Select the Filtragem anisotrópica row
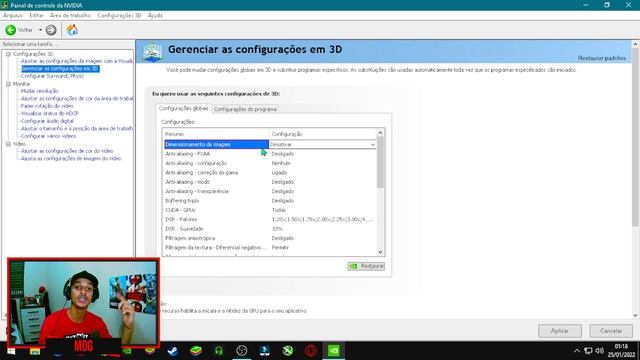Image resolution: width=640 pixels, height=360 pixels. click(270, 238)
